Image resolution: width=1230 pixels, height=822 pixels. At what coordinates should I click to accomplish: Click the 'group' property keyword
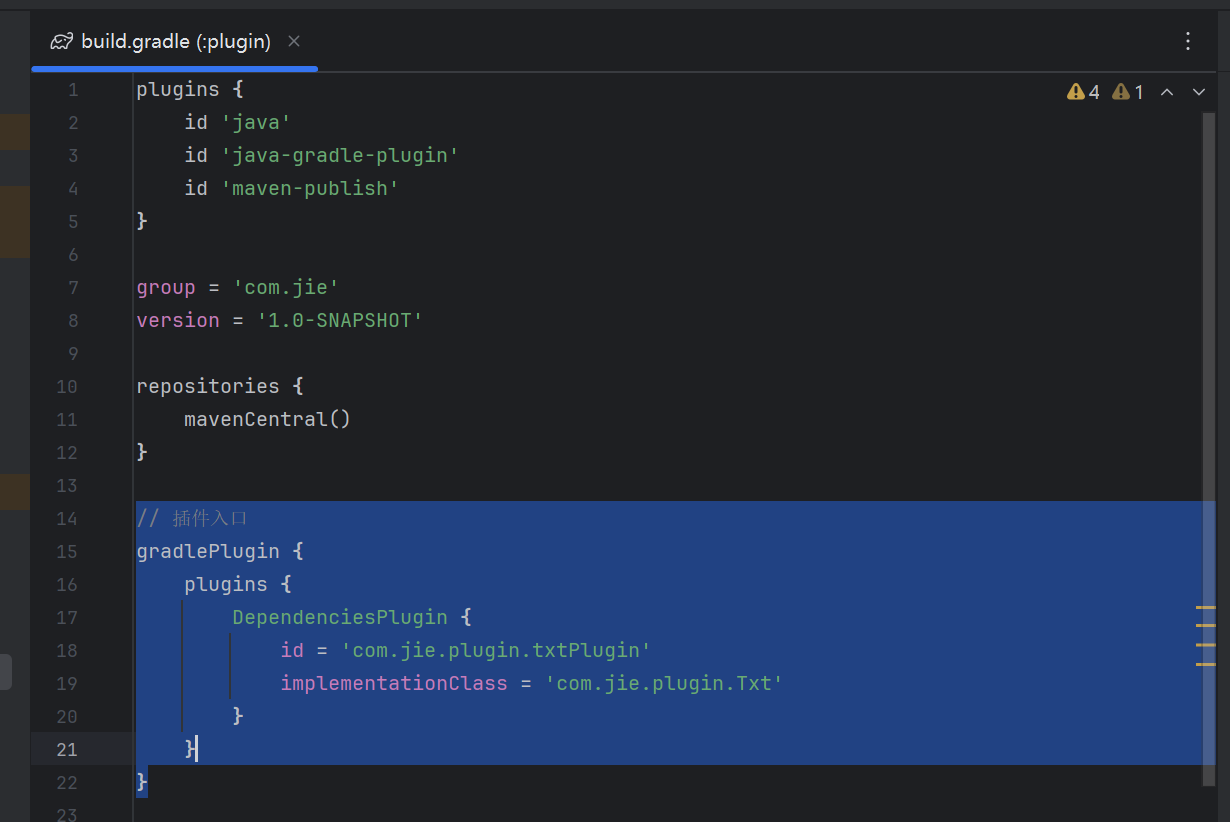pos(166,287)
